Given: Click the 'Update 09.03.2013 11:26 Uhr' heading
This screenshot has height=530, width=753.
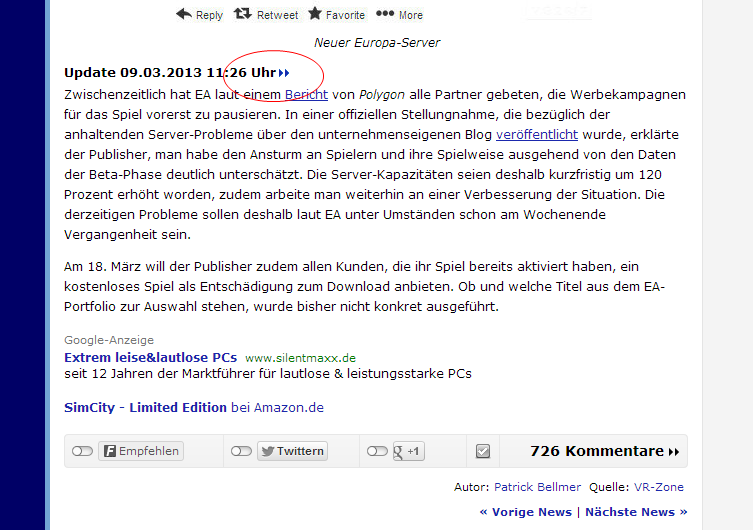Looking at the screenshot, I should (x=170, y=72).
